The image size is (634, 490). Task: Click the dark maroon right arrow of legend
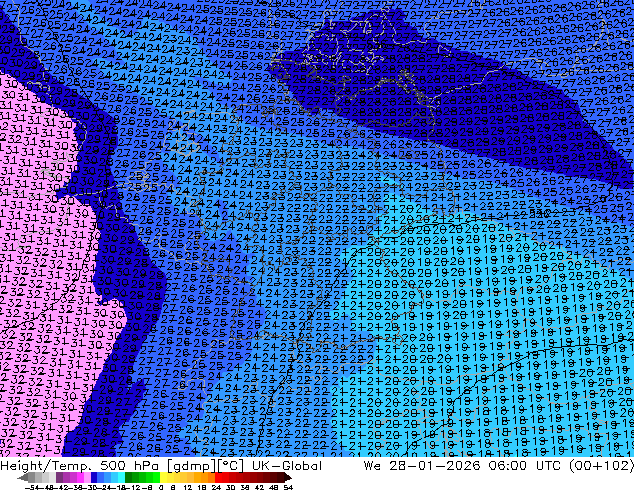point(288,477)
